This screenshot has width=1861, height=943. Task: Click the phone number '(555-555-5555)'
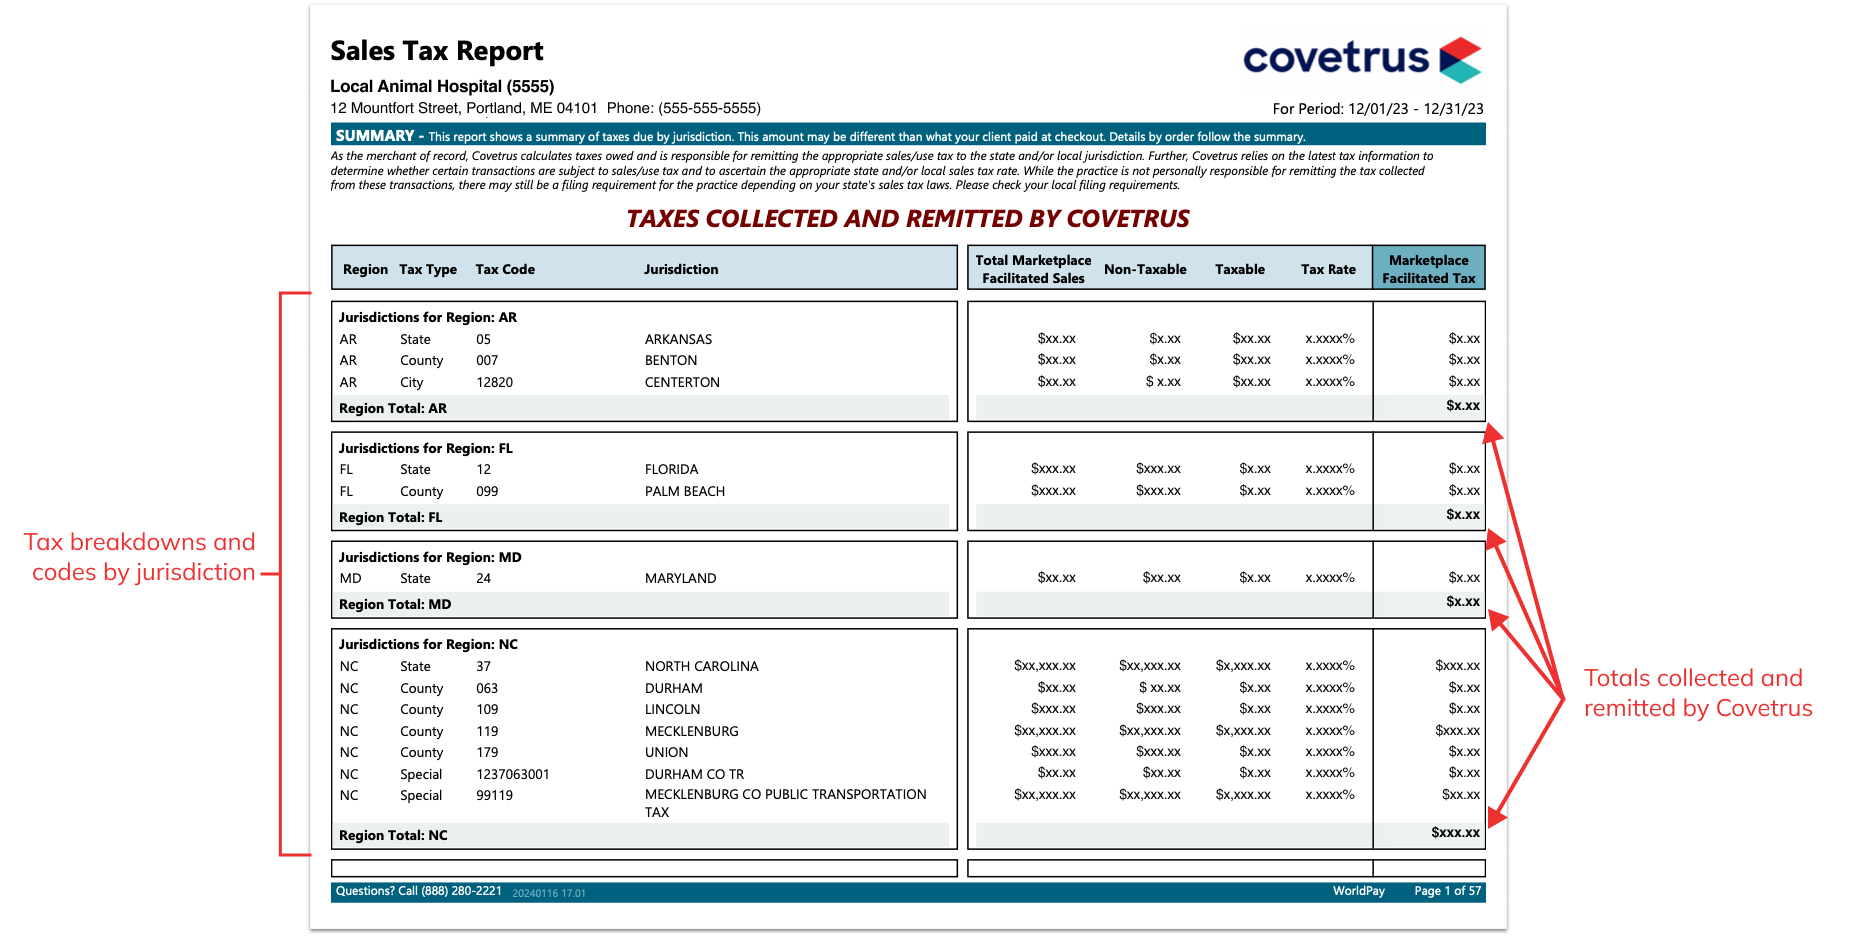point(709,108)
